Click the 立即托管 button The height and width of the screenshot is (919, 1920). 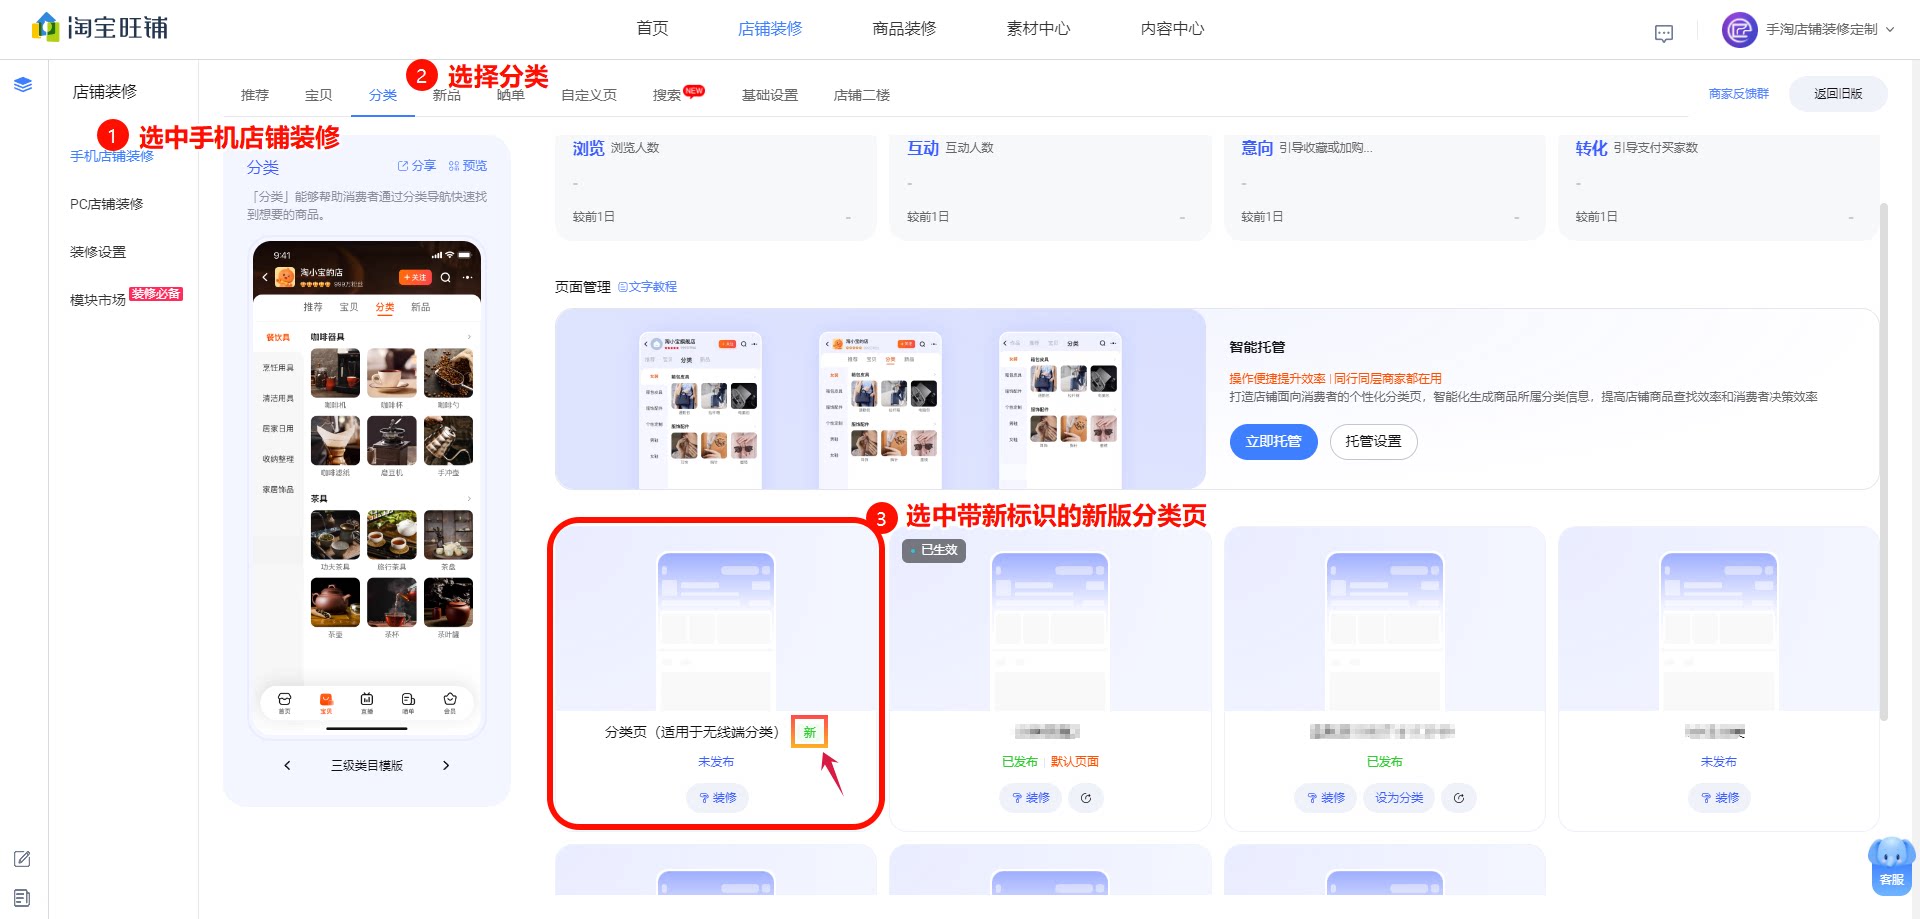pyautogui.click(x=1274, y=442)
